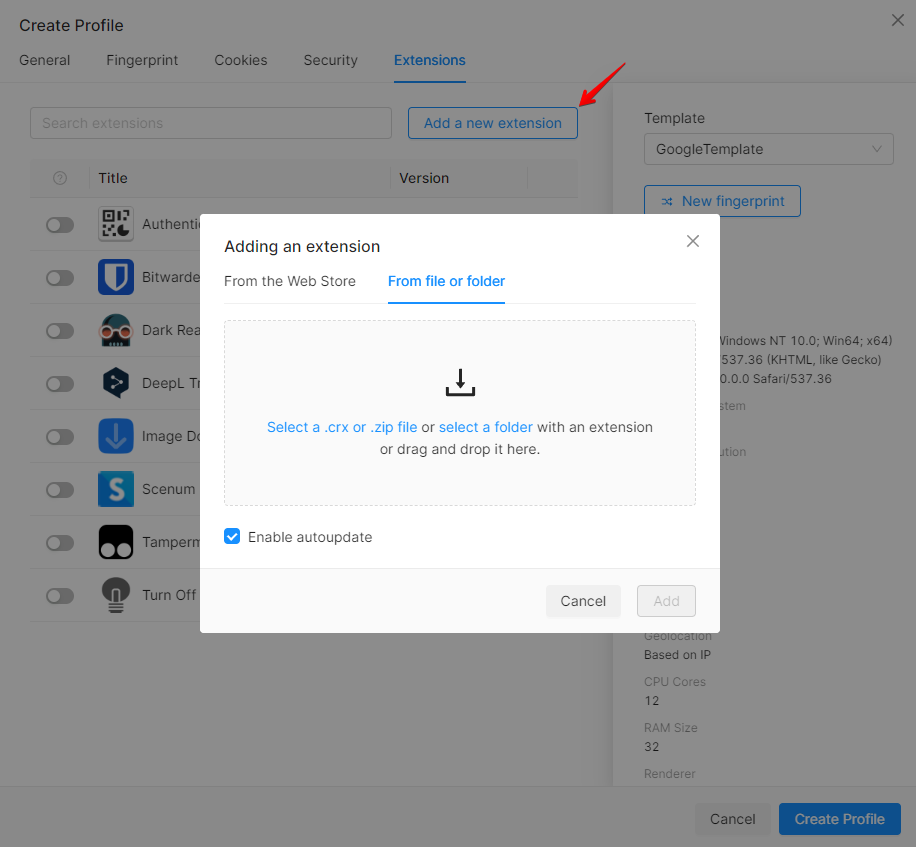Click the help question mark in table header
The image size is (916, 847).
point(60,178)
